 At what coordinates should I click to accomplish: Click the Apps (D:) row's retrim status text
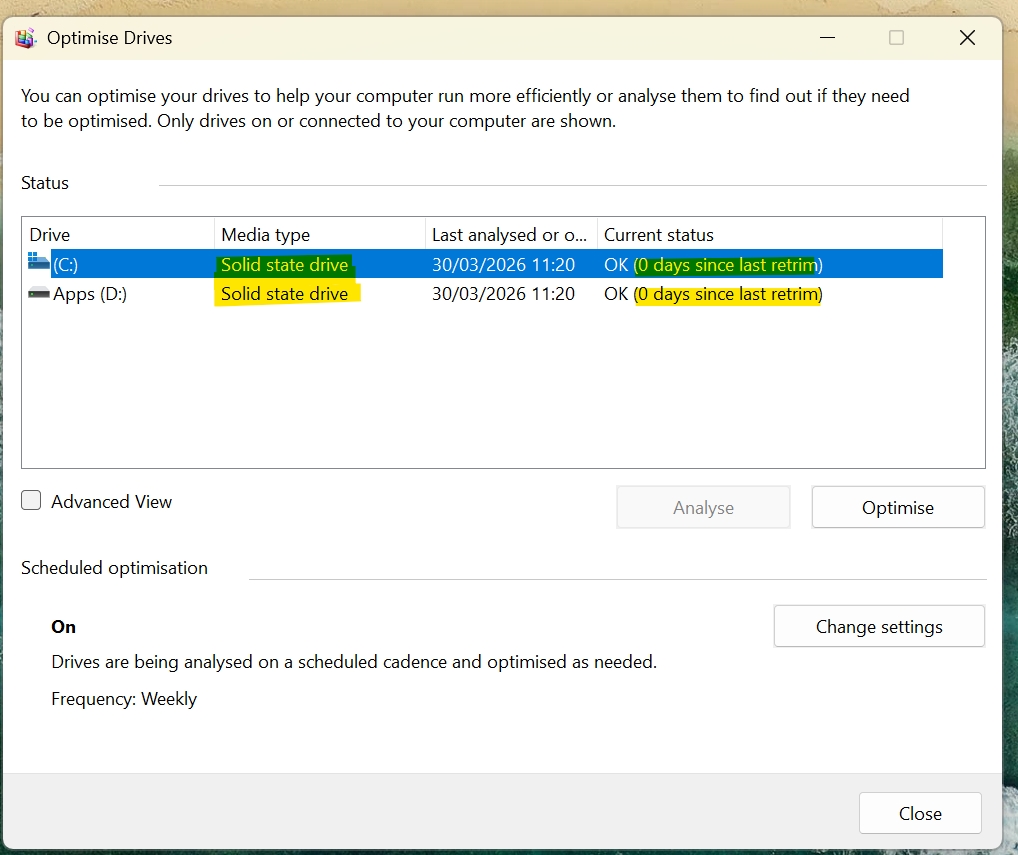tap(727, 294)
